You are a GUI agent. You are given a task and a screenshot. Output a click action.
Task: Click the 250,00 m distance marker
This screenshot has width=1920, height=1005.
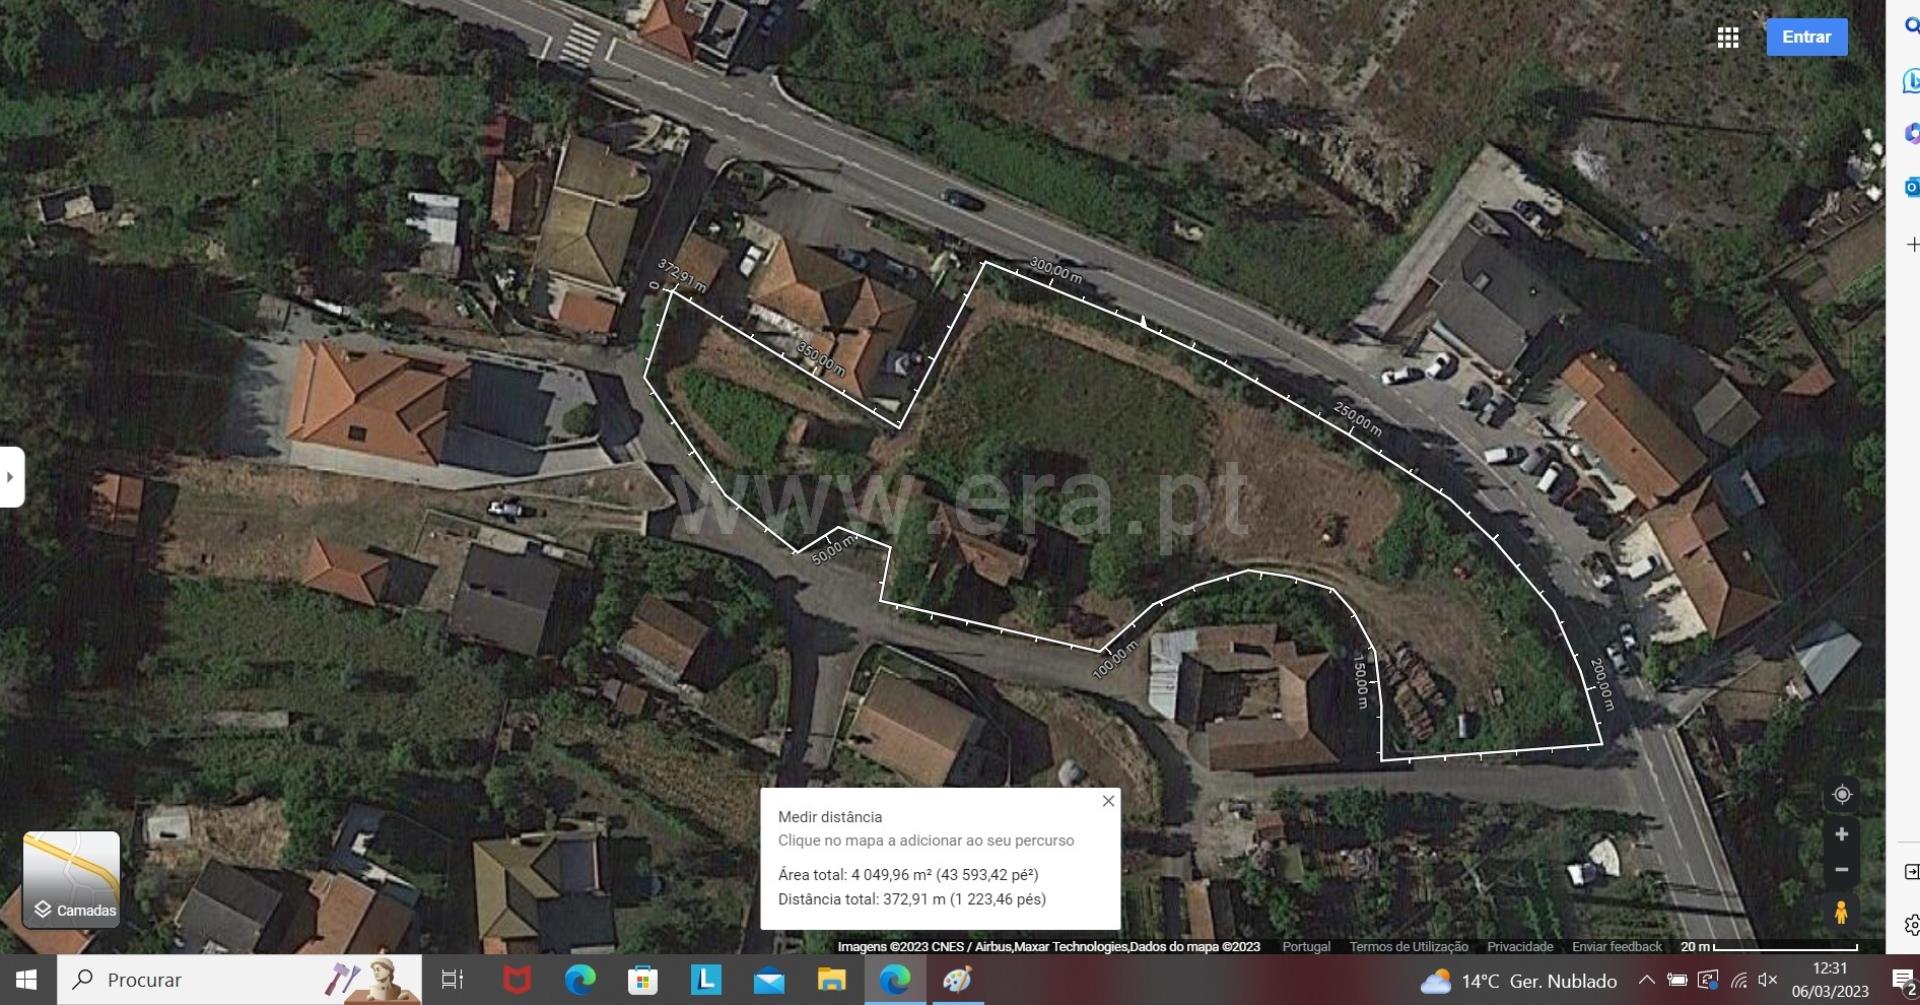click(x=1357, y=419)
